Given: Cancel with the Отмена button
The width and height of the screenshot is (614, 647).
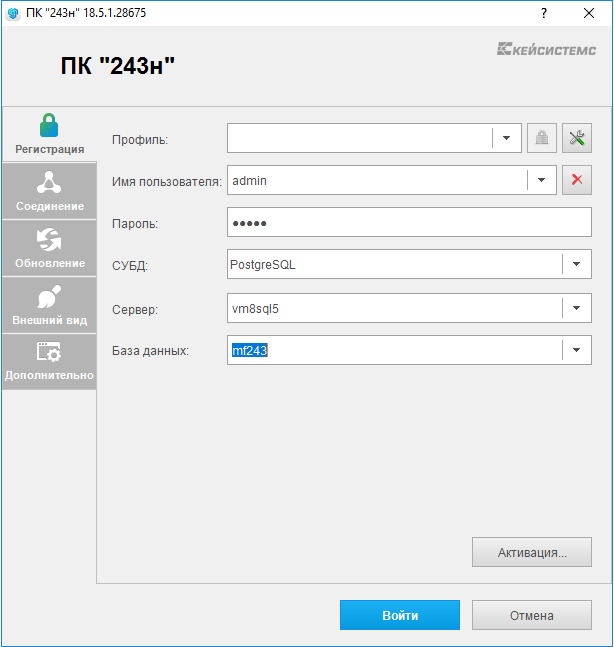Looking at the screenshot, I should point(531,615).
